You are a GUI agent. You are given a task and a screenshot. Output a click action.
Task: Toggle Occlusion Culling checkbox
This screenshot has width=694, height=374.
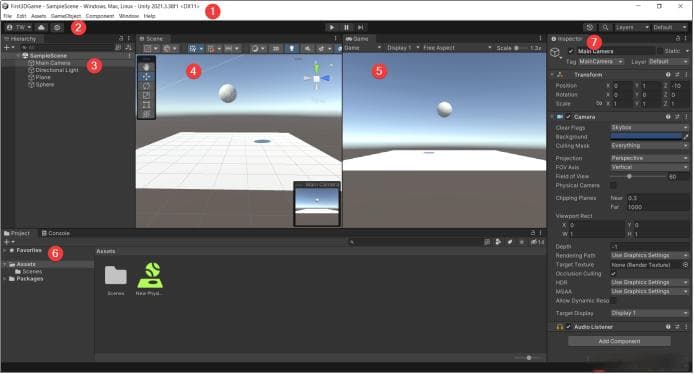tap(613, 274)
